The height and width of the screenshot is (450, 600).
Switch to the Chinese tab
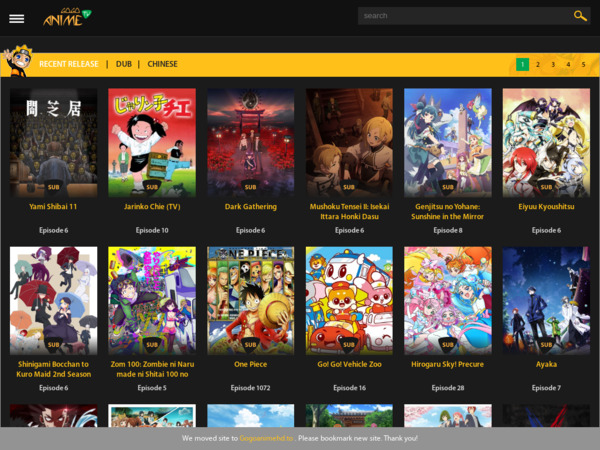[x=162, y=64]
